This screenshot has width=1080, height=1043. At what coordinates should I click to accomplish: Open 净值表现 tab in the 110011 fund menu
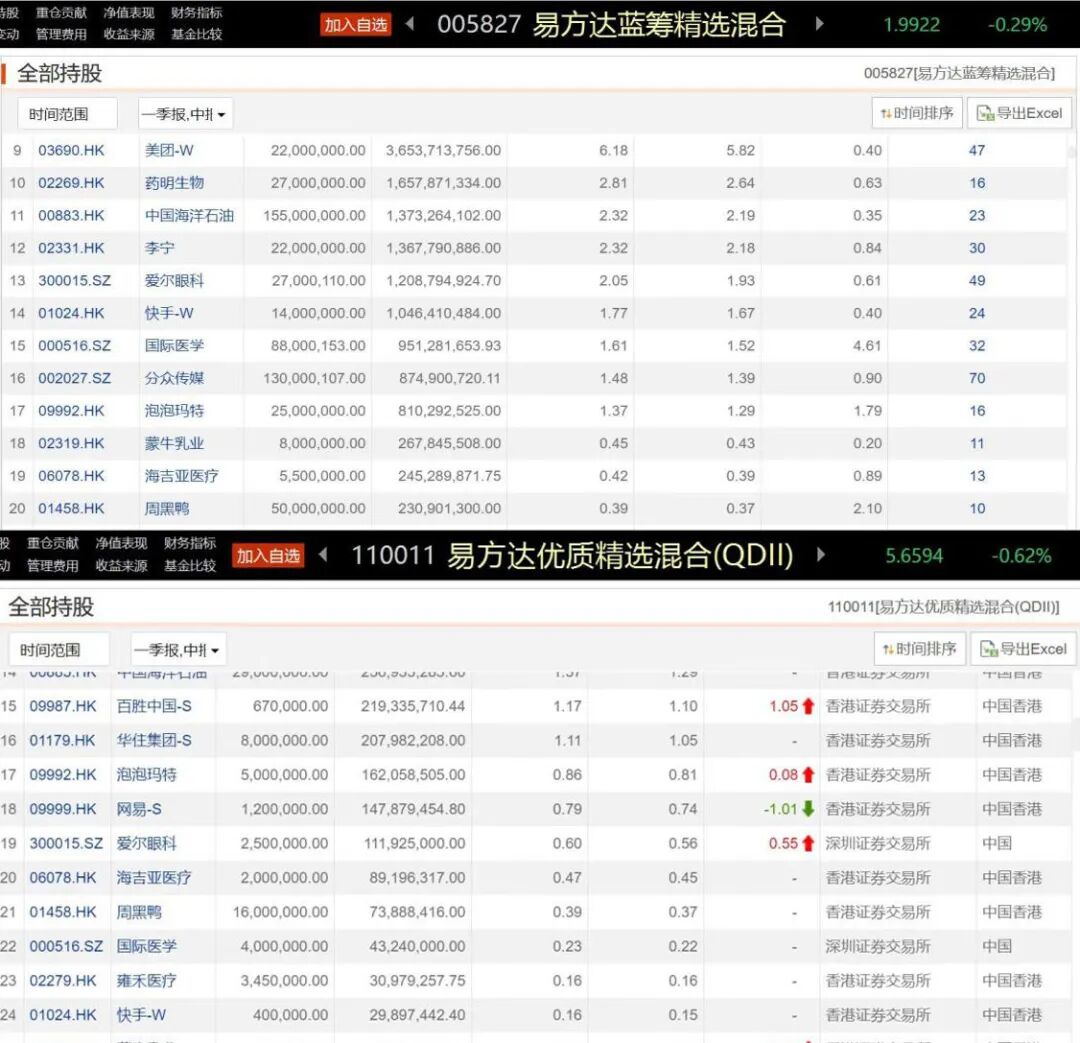tap(121, 543)
